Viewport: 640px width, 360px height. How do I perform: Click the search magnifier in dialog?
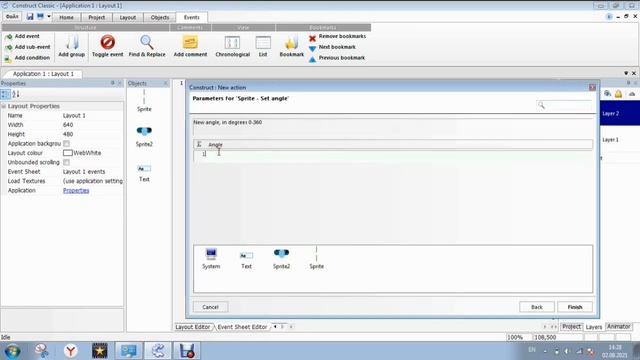541,105
